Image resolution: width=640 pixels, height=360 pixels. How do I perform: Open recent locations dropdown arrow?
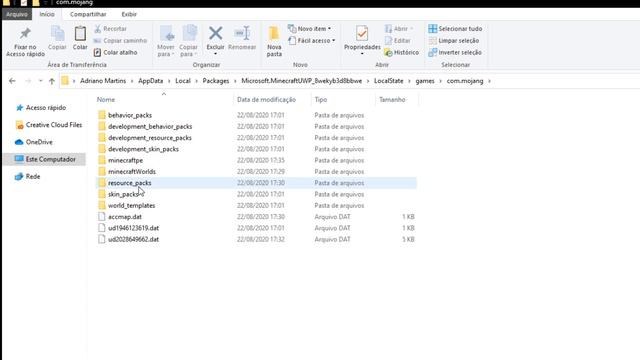click(40, 81)
